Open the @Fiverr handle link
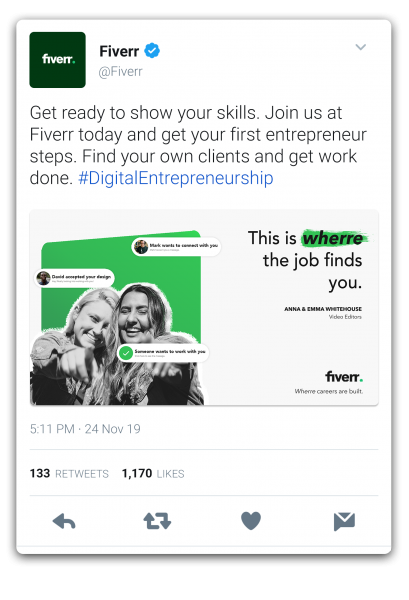The image size is (409, 600). pyautogui.click(x=121, y=72)
